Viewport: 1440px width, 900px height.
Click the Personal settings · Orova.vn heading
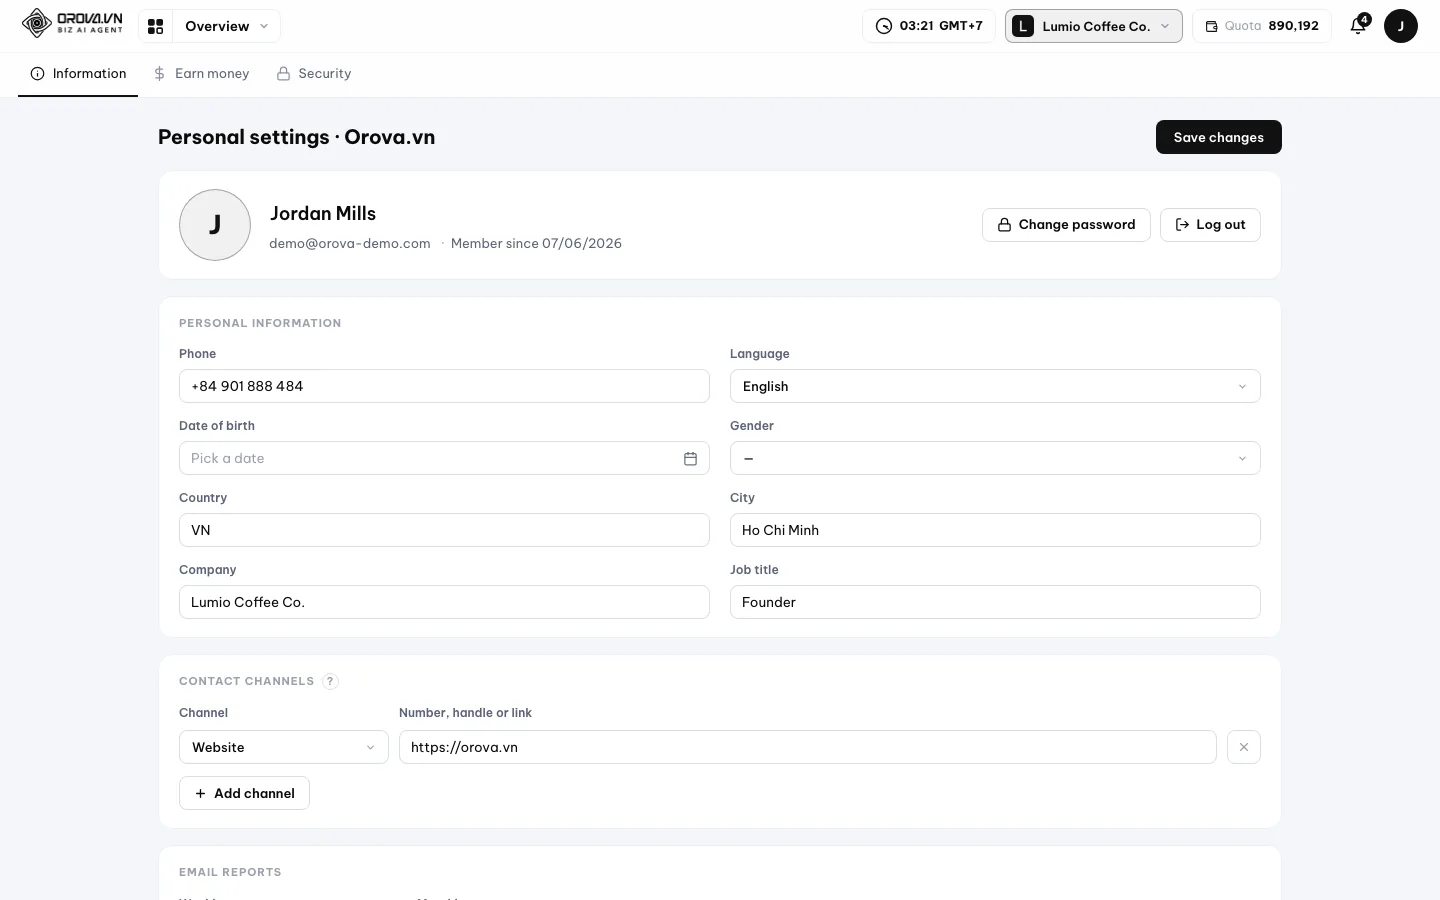click(x=297, y=137)
